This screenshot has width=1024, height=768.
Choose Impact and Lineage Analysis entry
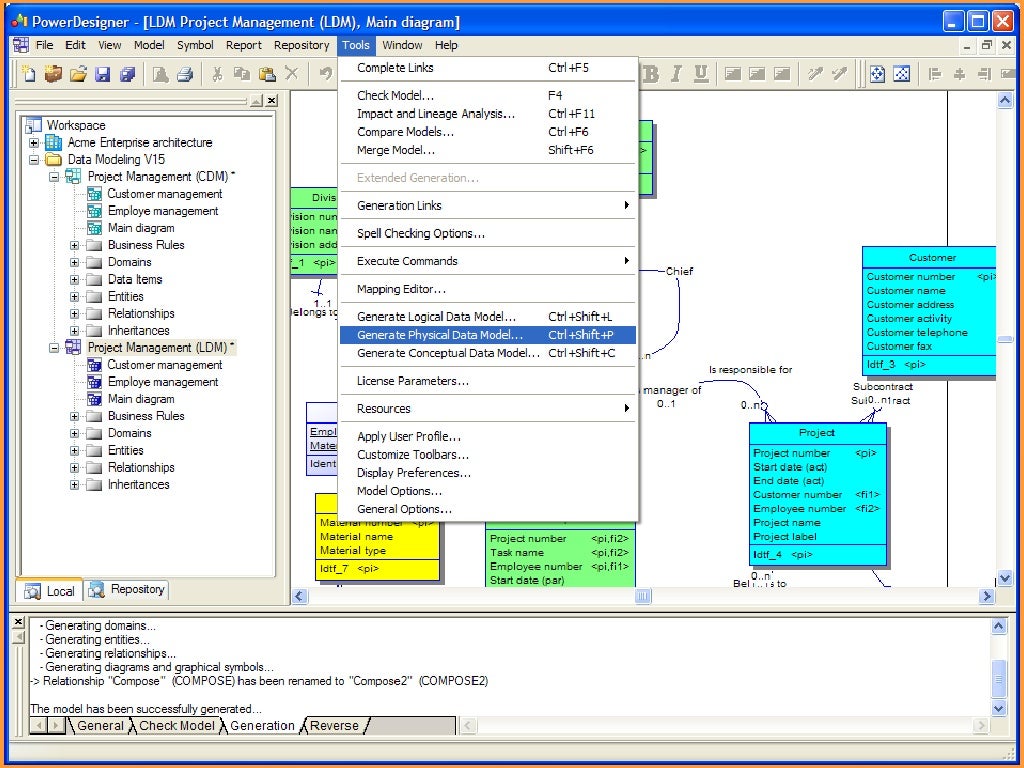pos(487,114)
